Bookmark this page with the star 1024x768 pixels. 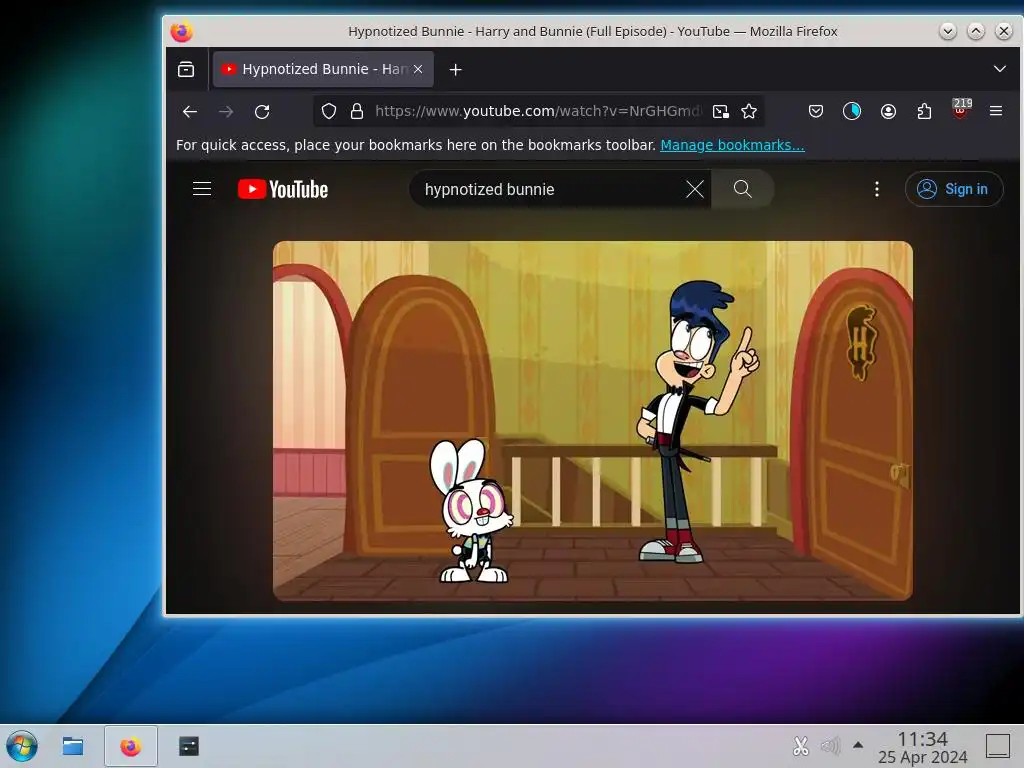point(749,111)
